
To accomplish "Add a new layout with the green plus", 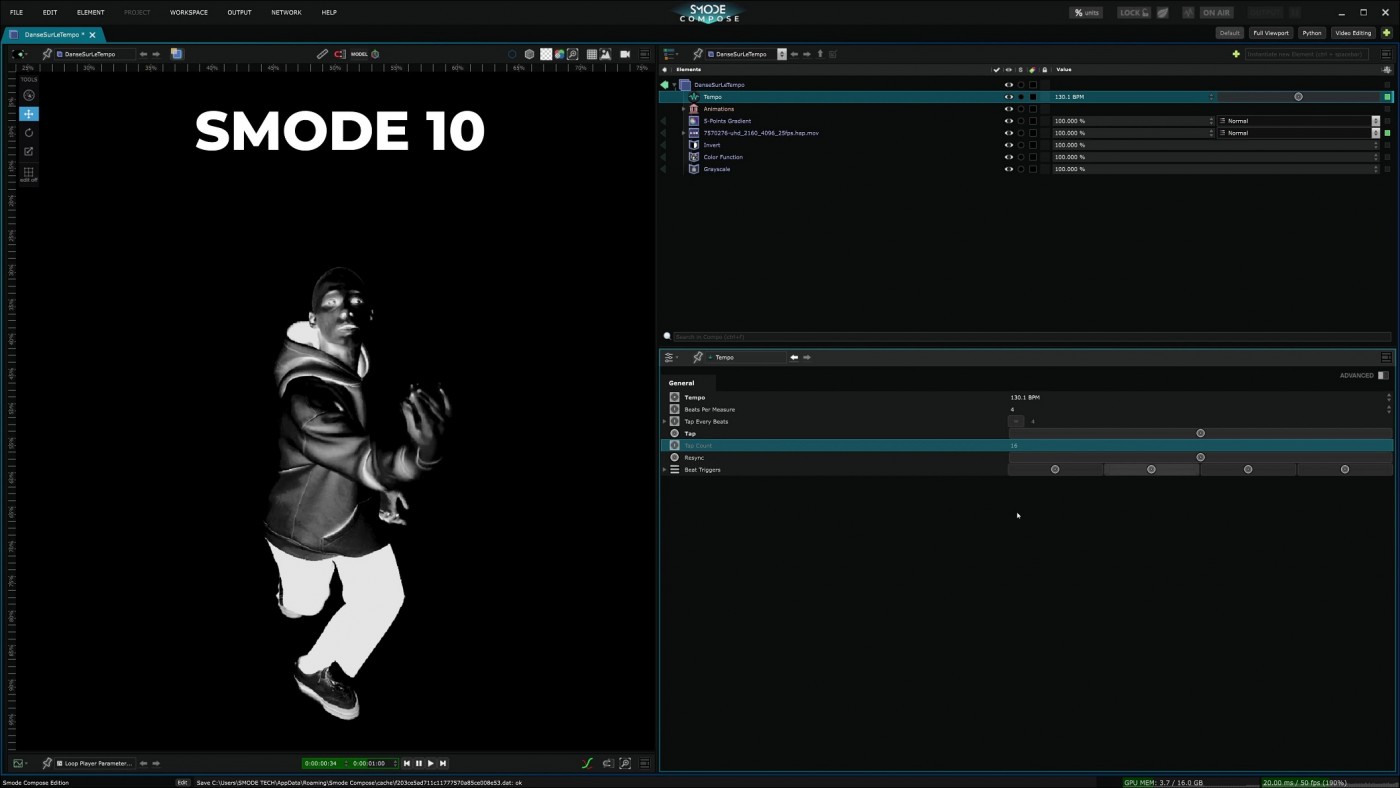I will (x=1387, y=33).
